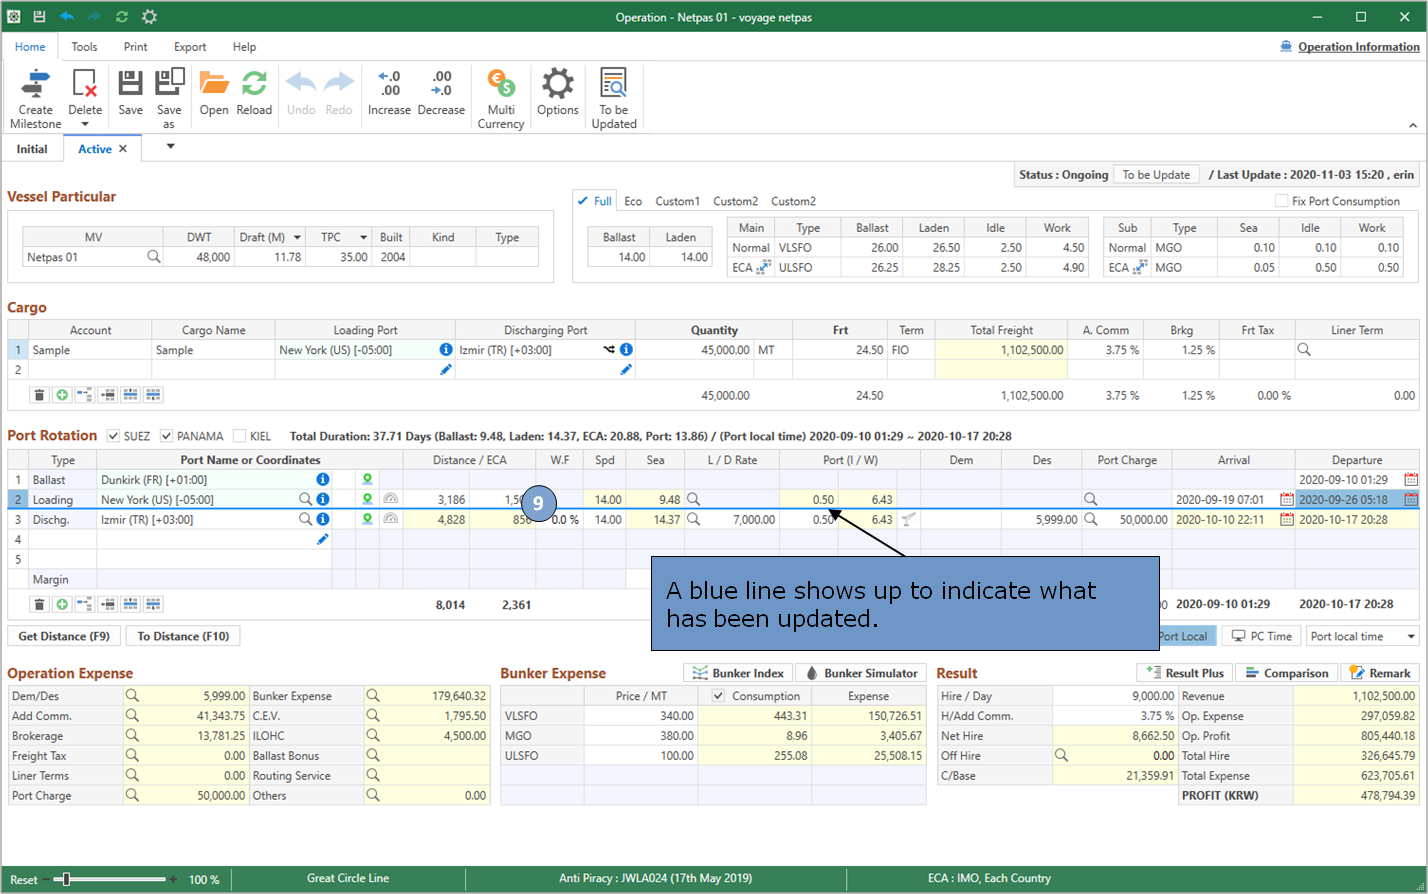Uncheck the SUEZ checkbox
Screen dimensions: 1428x894
[x=113, y=436]
